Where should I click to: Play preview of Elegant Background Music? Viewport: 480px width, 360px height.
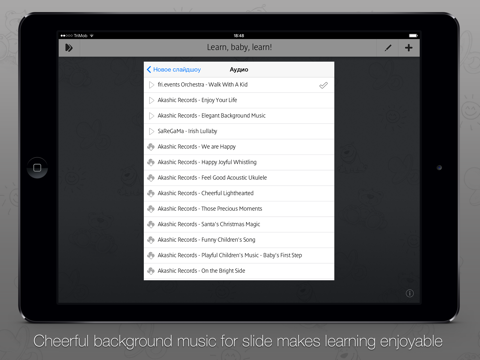point(151,116)
